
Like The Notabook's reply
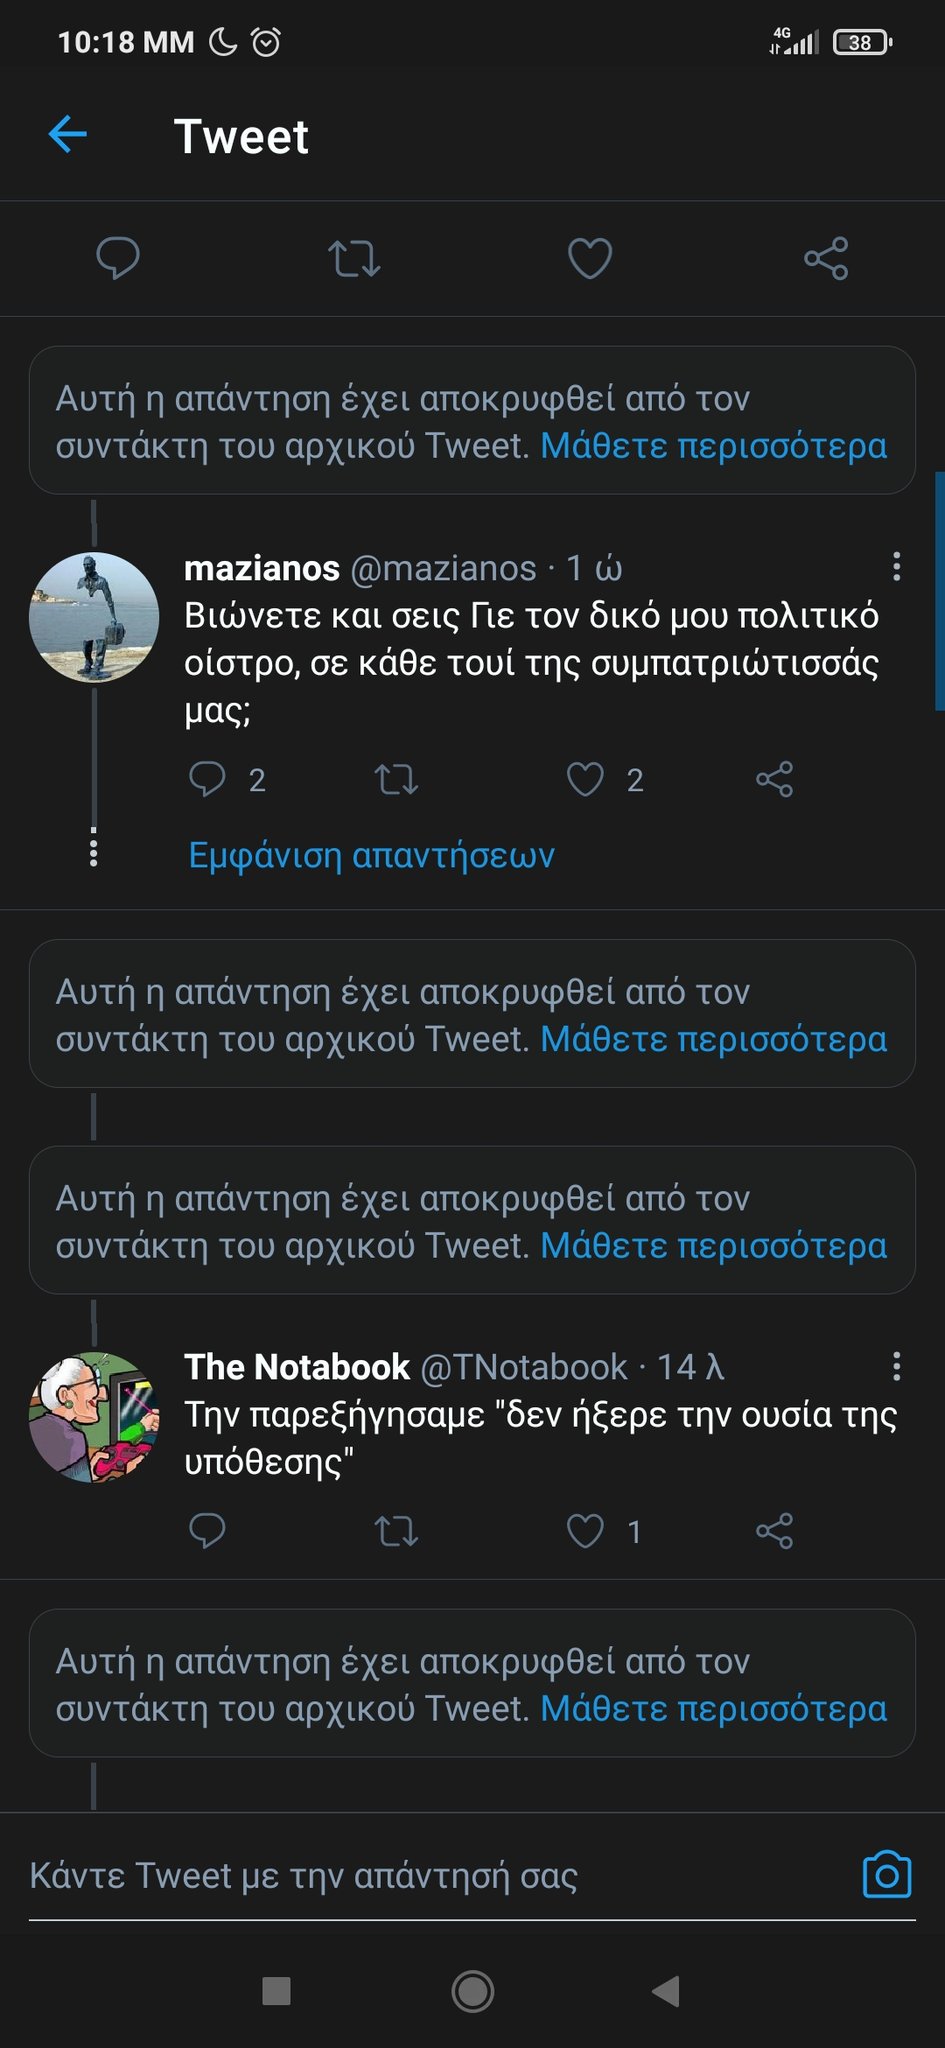585,1531
